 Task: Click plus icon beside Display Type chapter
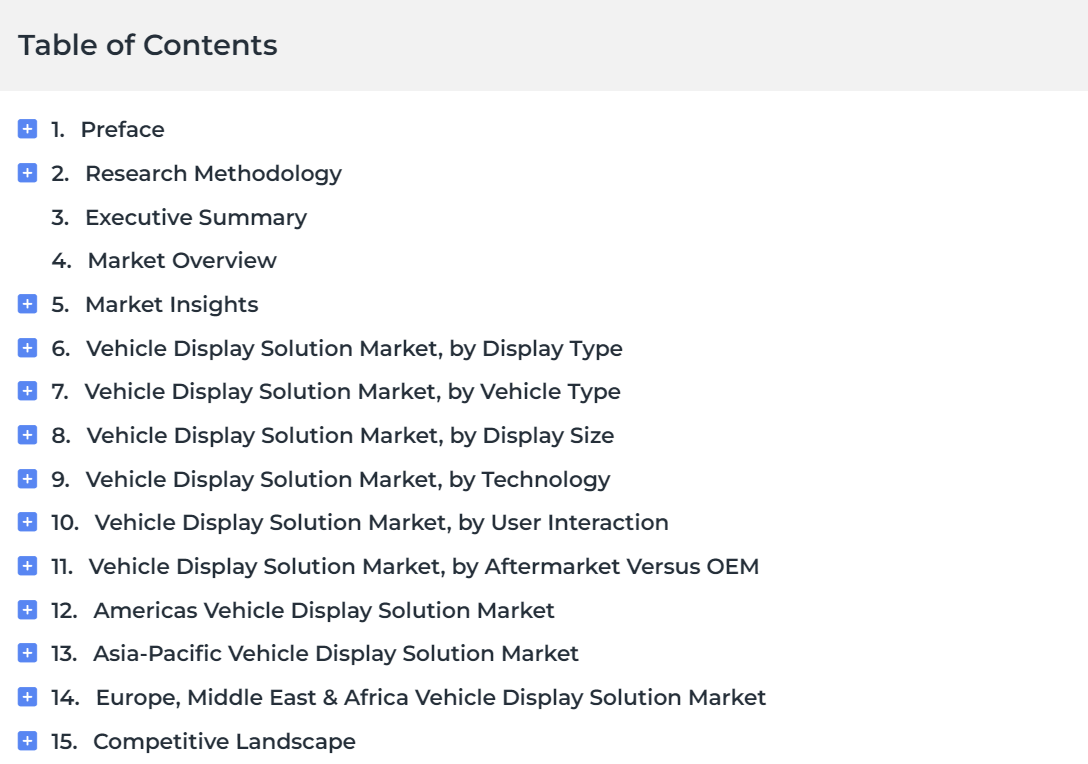pyautogui.click(x=27, y=348)
